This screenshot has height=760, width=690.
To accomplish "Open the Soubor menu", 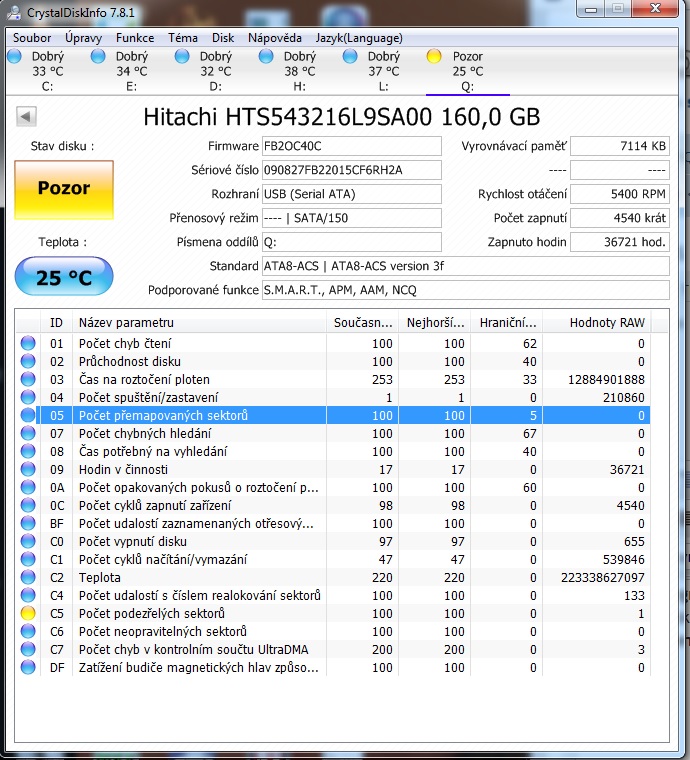I will (x=31, y=38).
